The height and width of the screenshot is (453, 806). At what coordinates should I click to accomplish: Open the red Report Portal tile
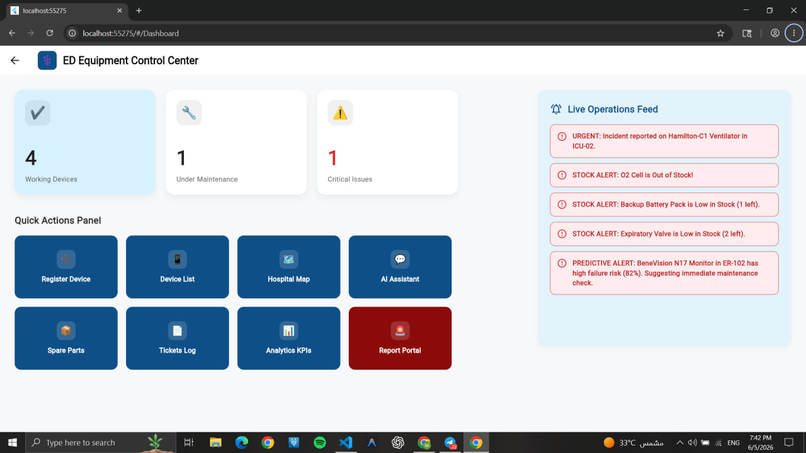click(400, 338)
